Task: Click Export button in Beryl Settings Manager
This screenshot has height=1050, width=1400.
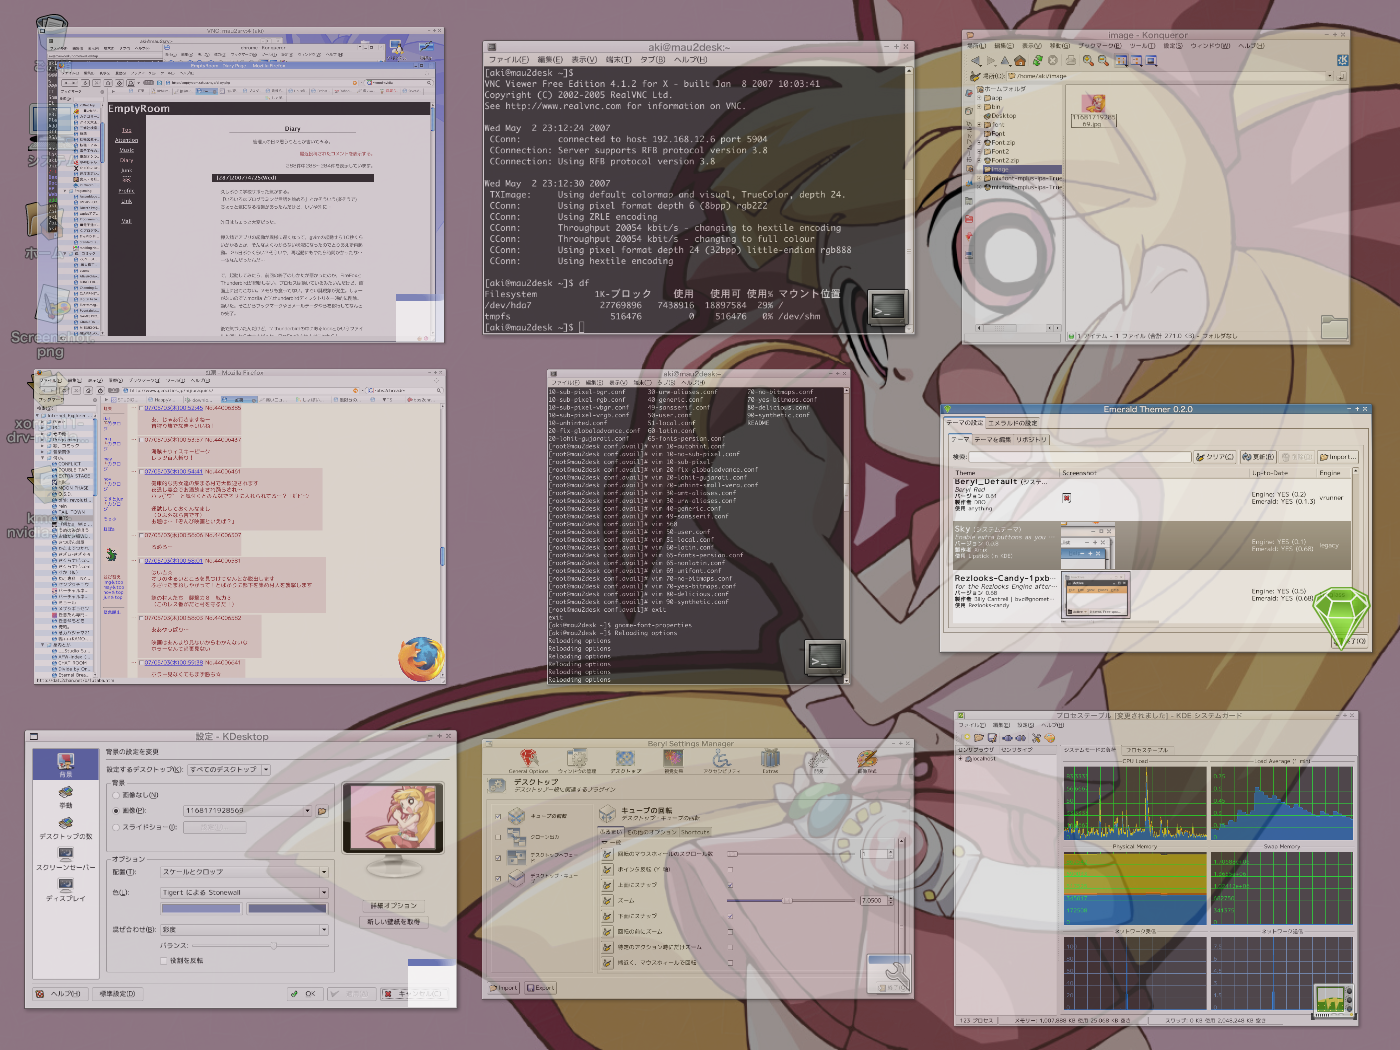Action: [x=540, y=988]
